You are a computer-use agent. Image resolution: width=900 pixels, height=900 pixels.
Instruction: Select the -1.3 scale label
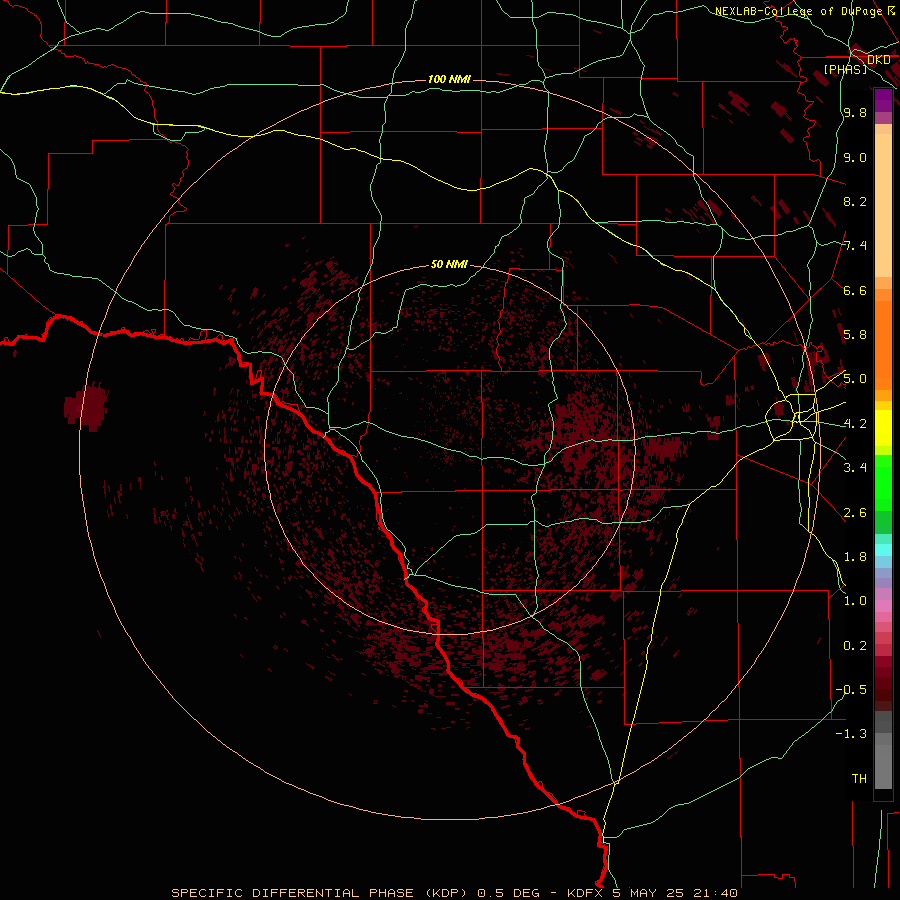point(851,734)
